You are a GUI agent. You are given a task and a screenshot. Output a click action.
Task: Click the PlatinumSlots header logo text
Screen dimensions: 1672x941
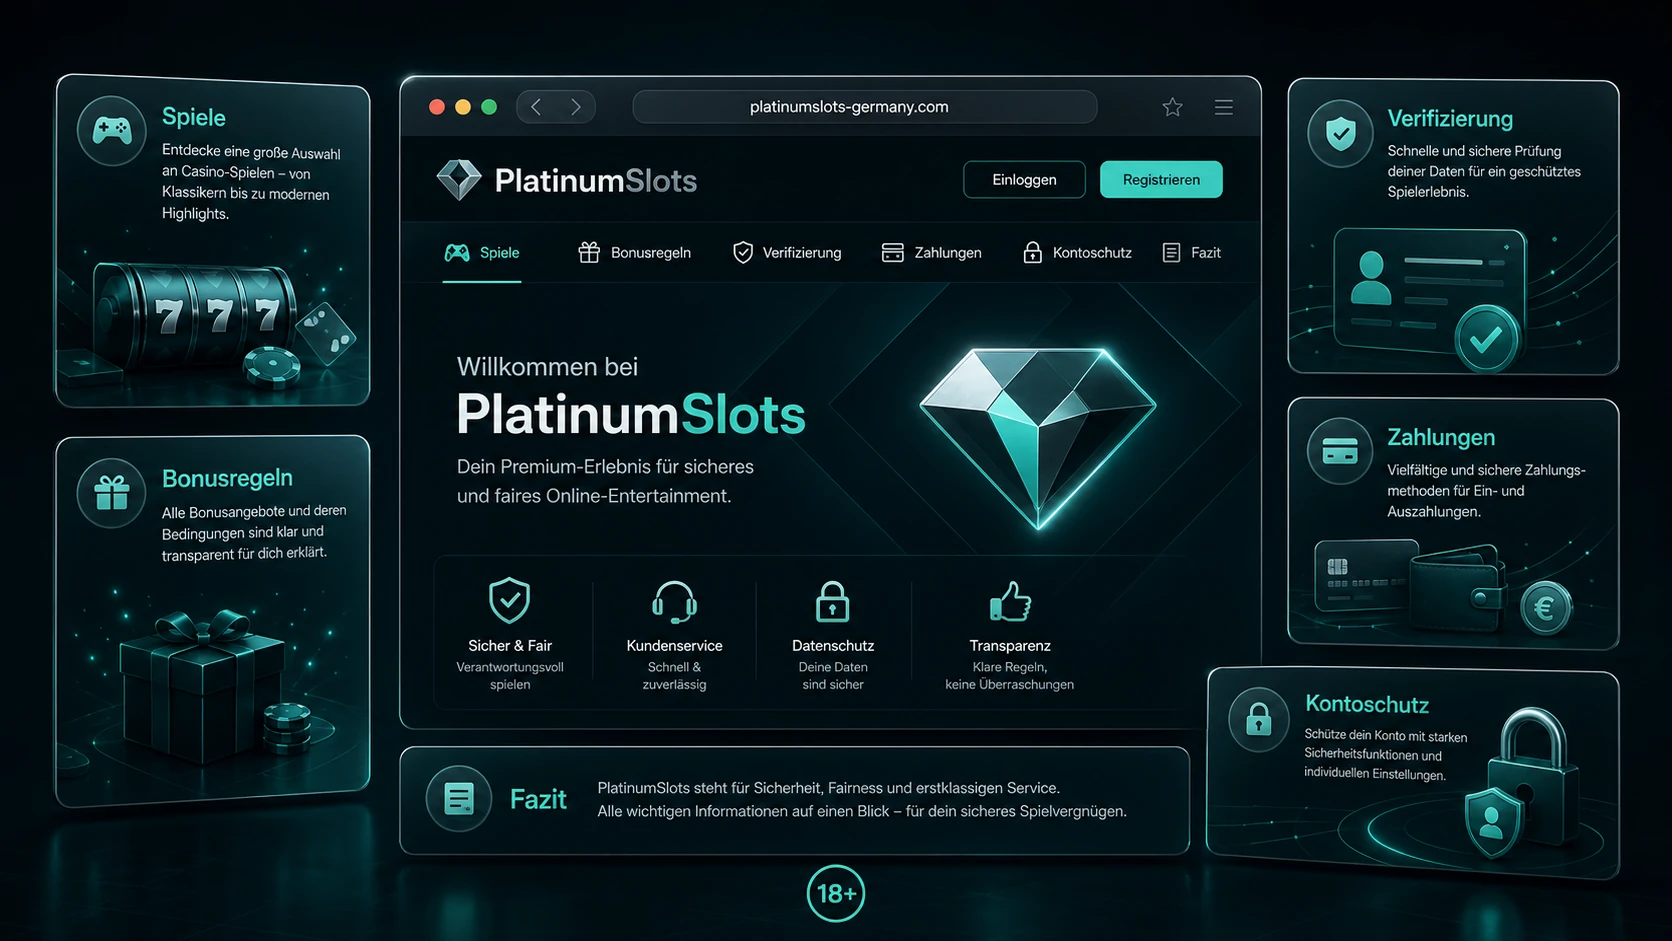point(596,181)
